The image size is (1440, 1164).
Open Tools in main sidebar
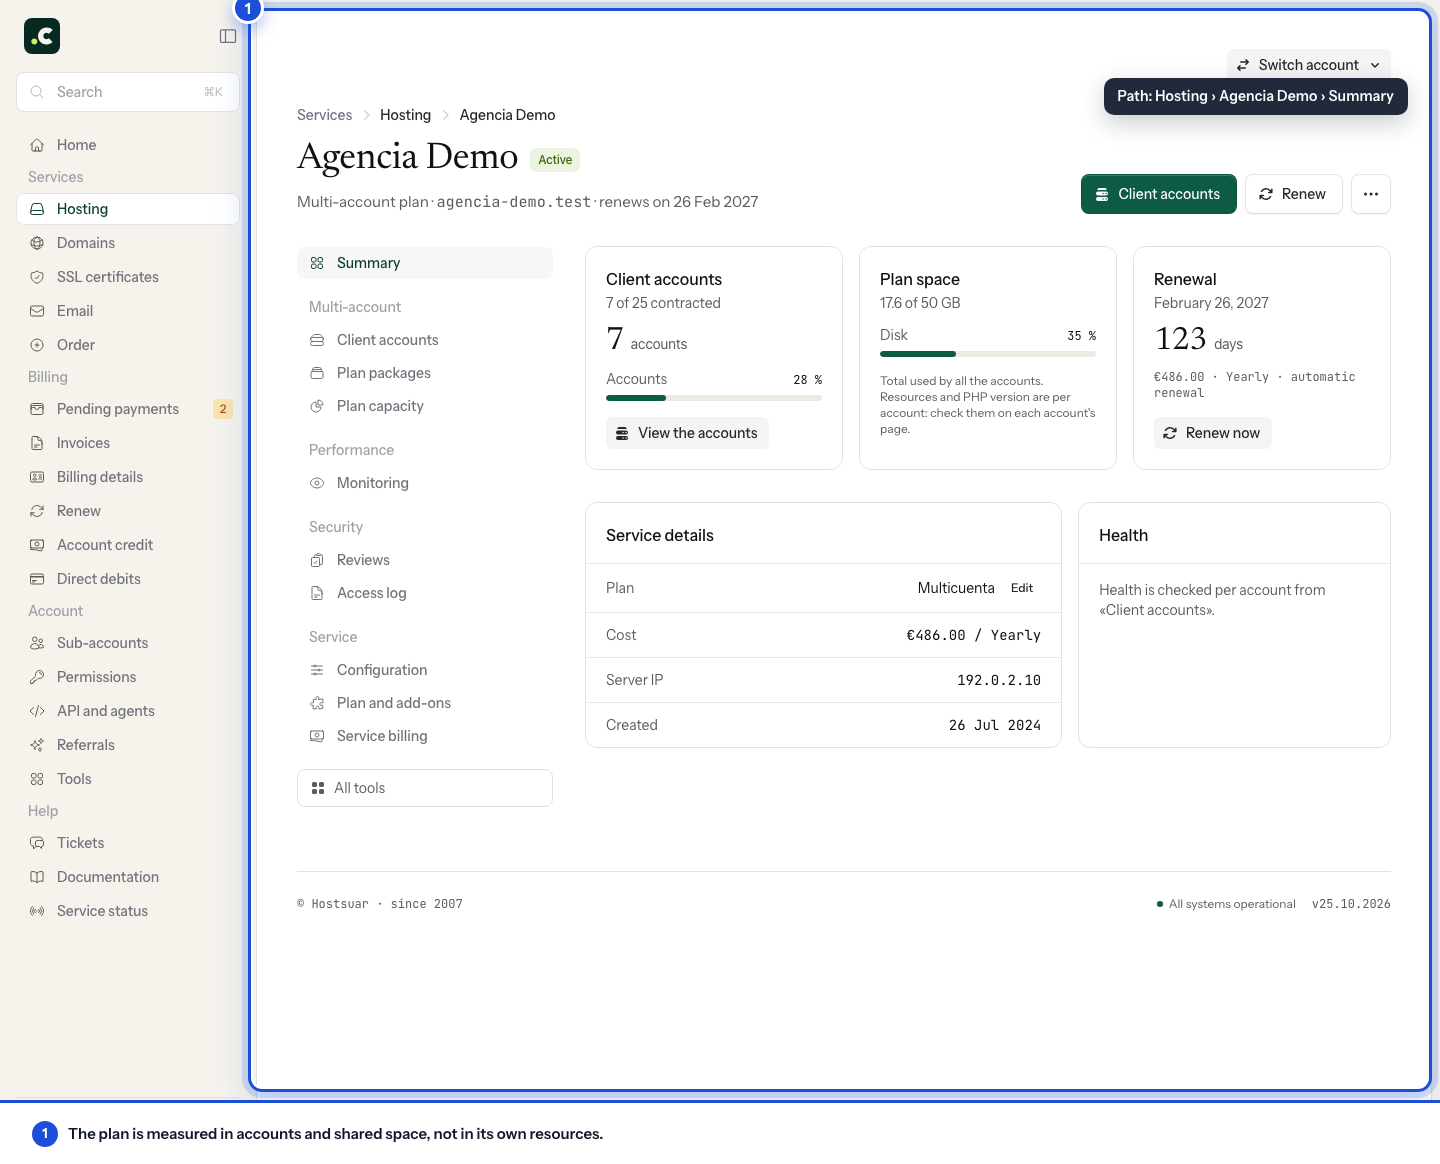(x=128, y=779)
